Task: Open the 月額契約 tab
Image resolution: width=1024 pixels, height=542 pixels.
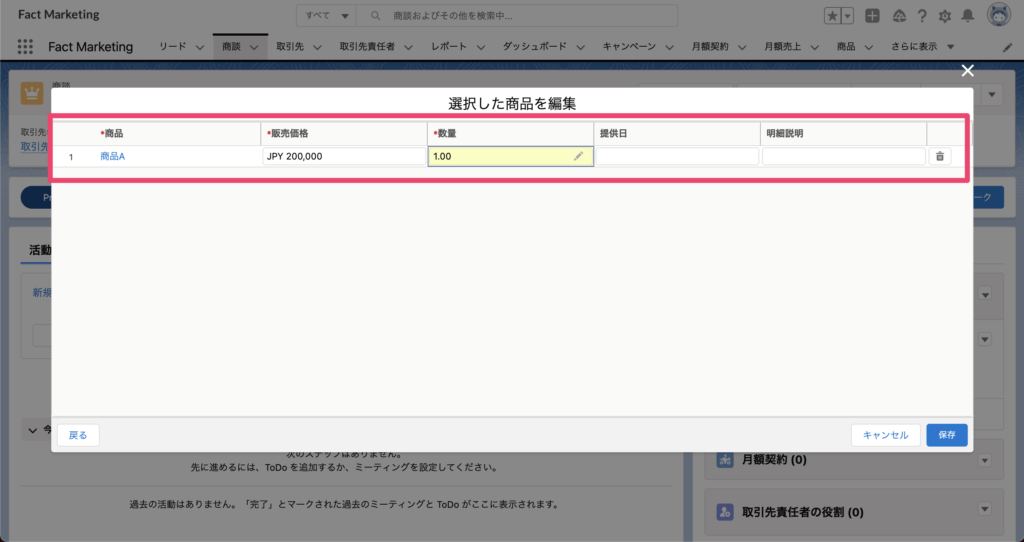Action: point(710,46)
